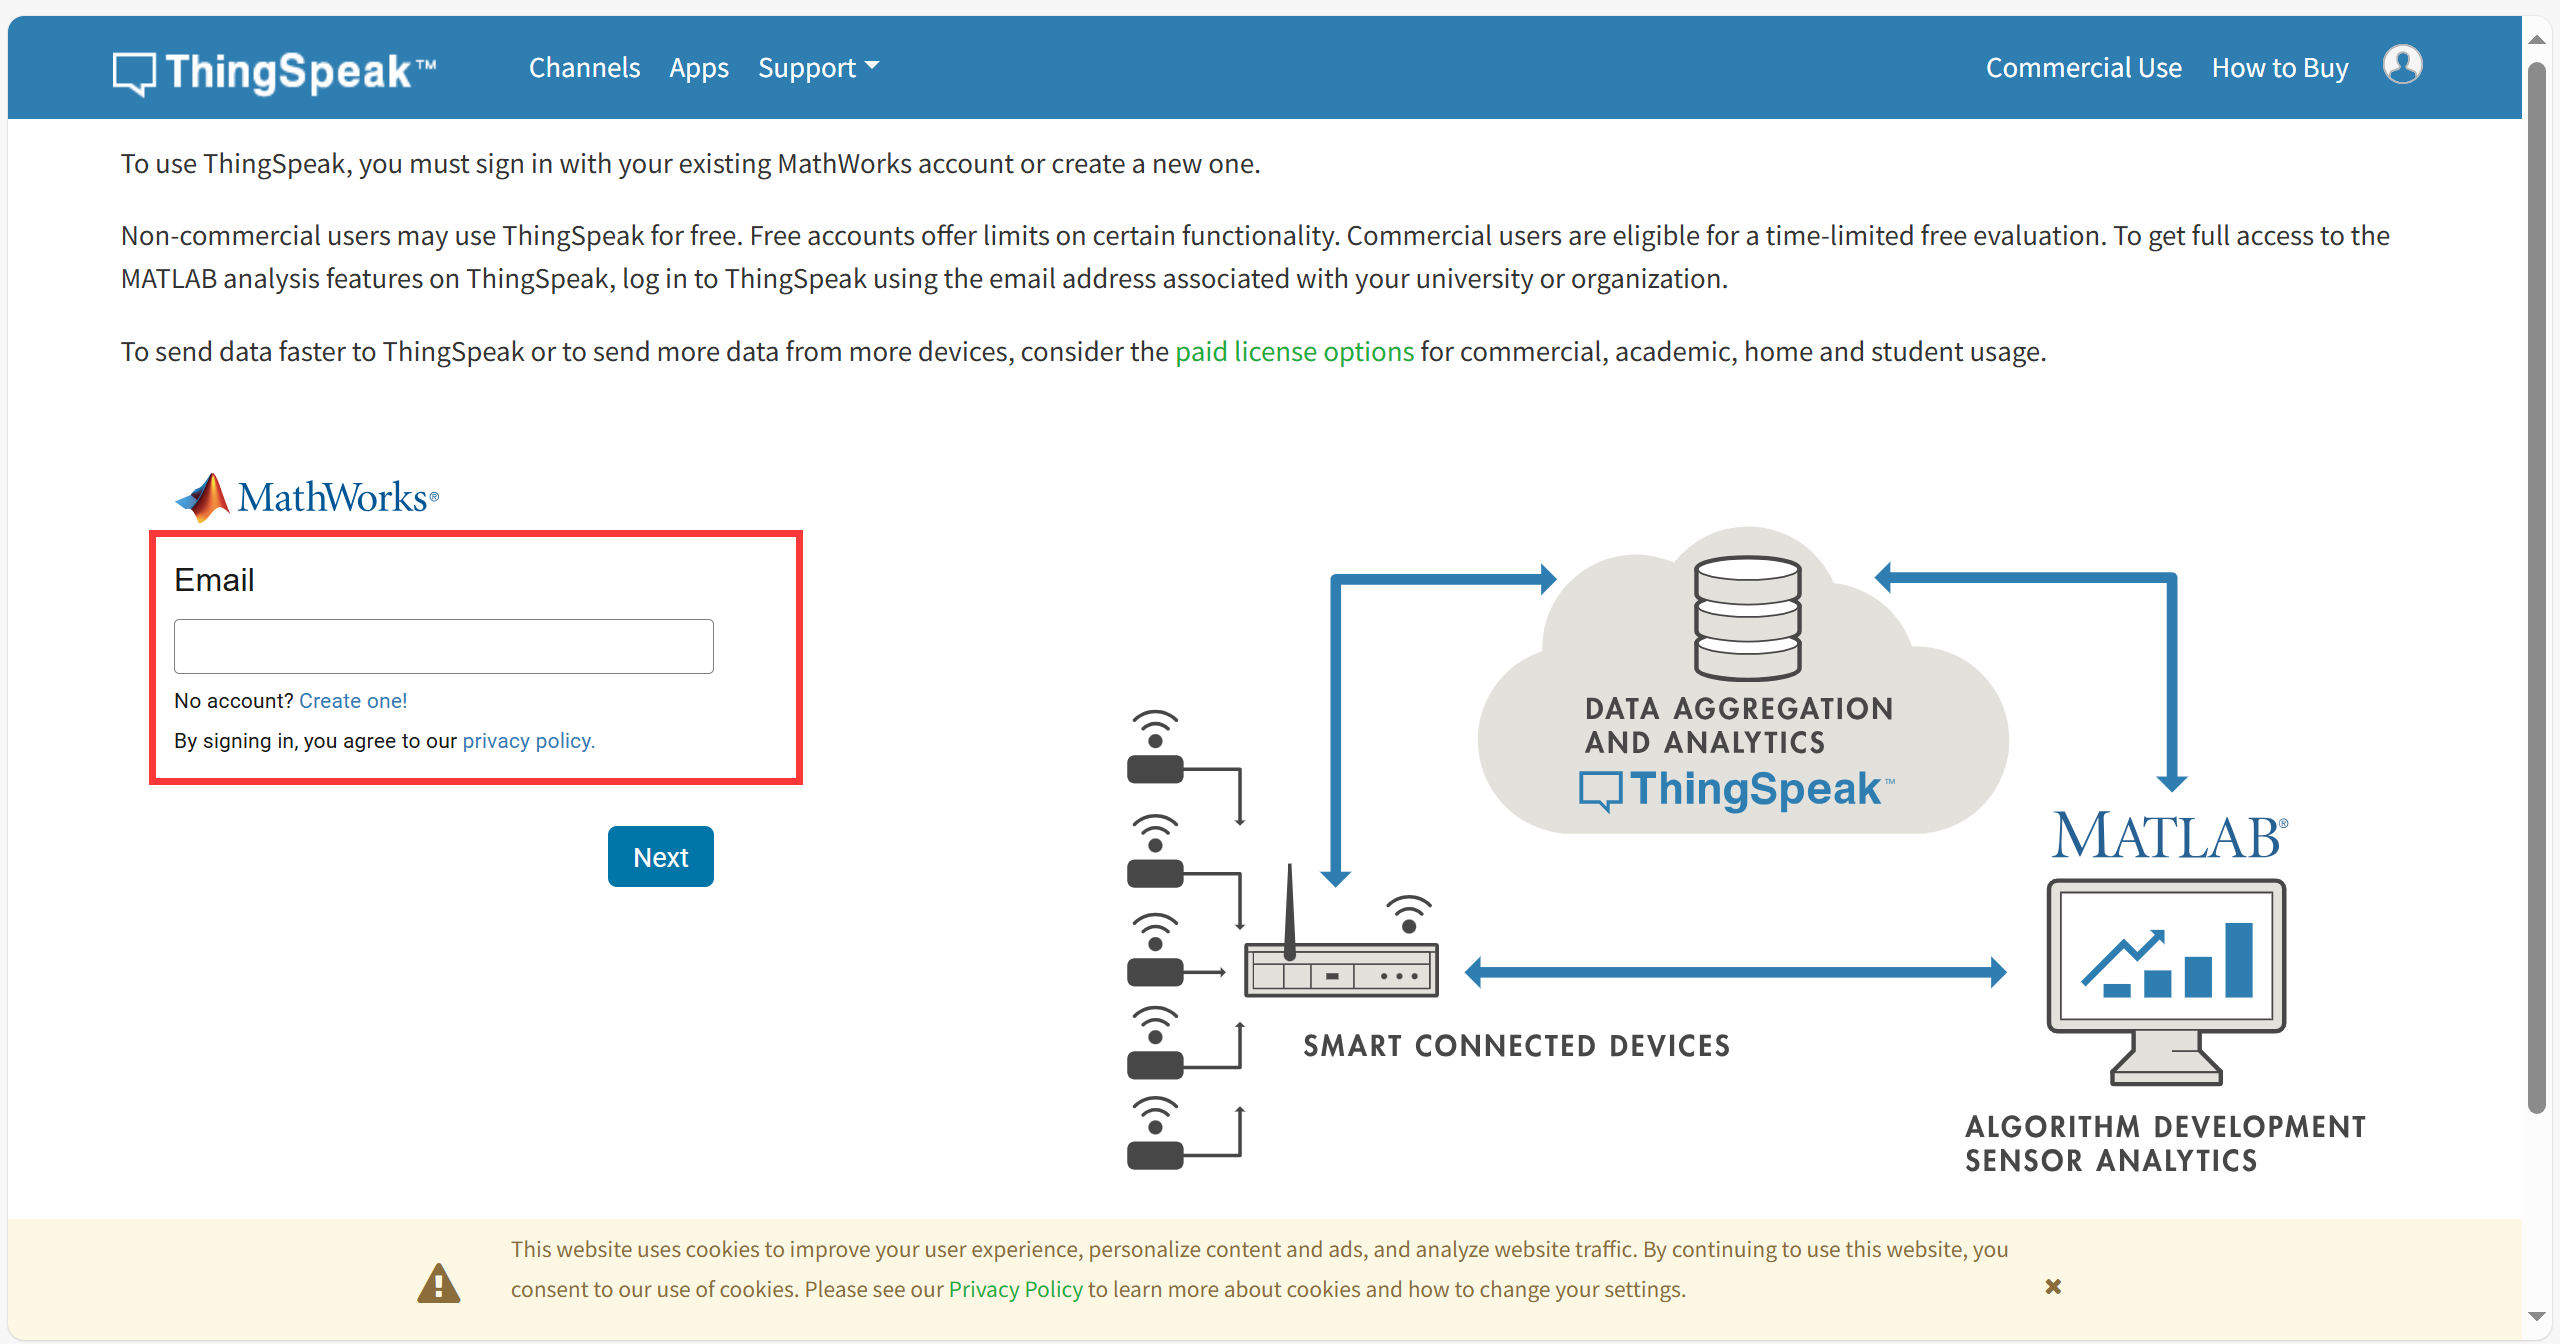Follow the 'Create one!' account link
This screenshot has height=1344, width=2560.
click(x=353, y=701)
